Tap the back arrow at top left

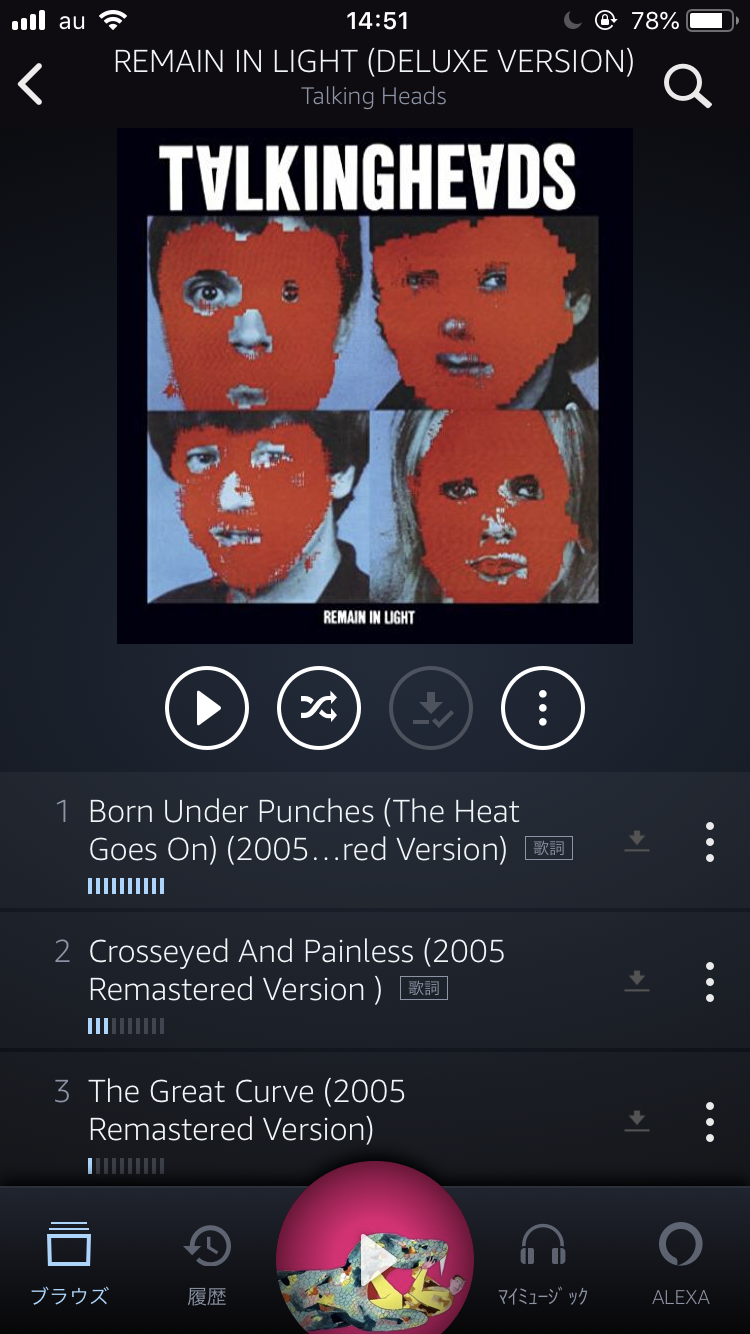click(x=31, y=84)
